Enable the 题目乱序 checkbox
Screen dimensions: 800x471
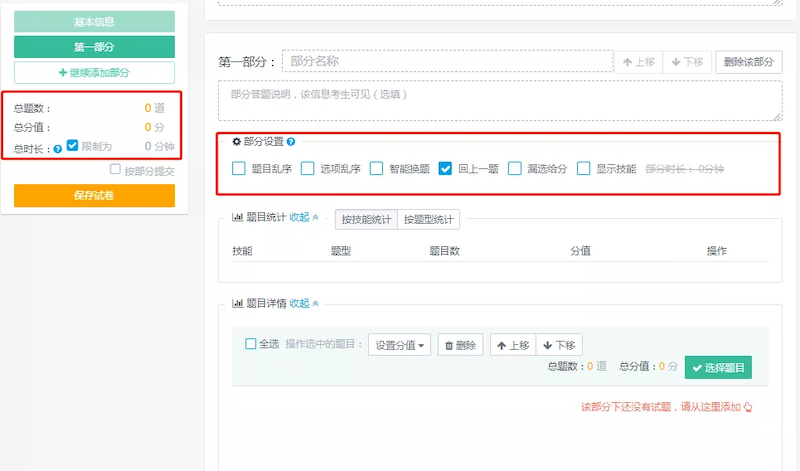click(239, 168)
